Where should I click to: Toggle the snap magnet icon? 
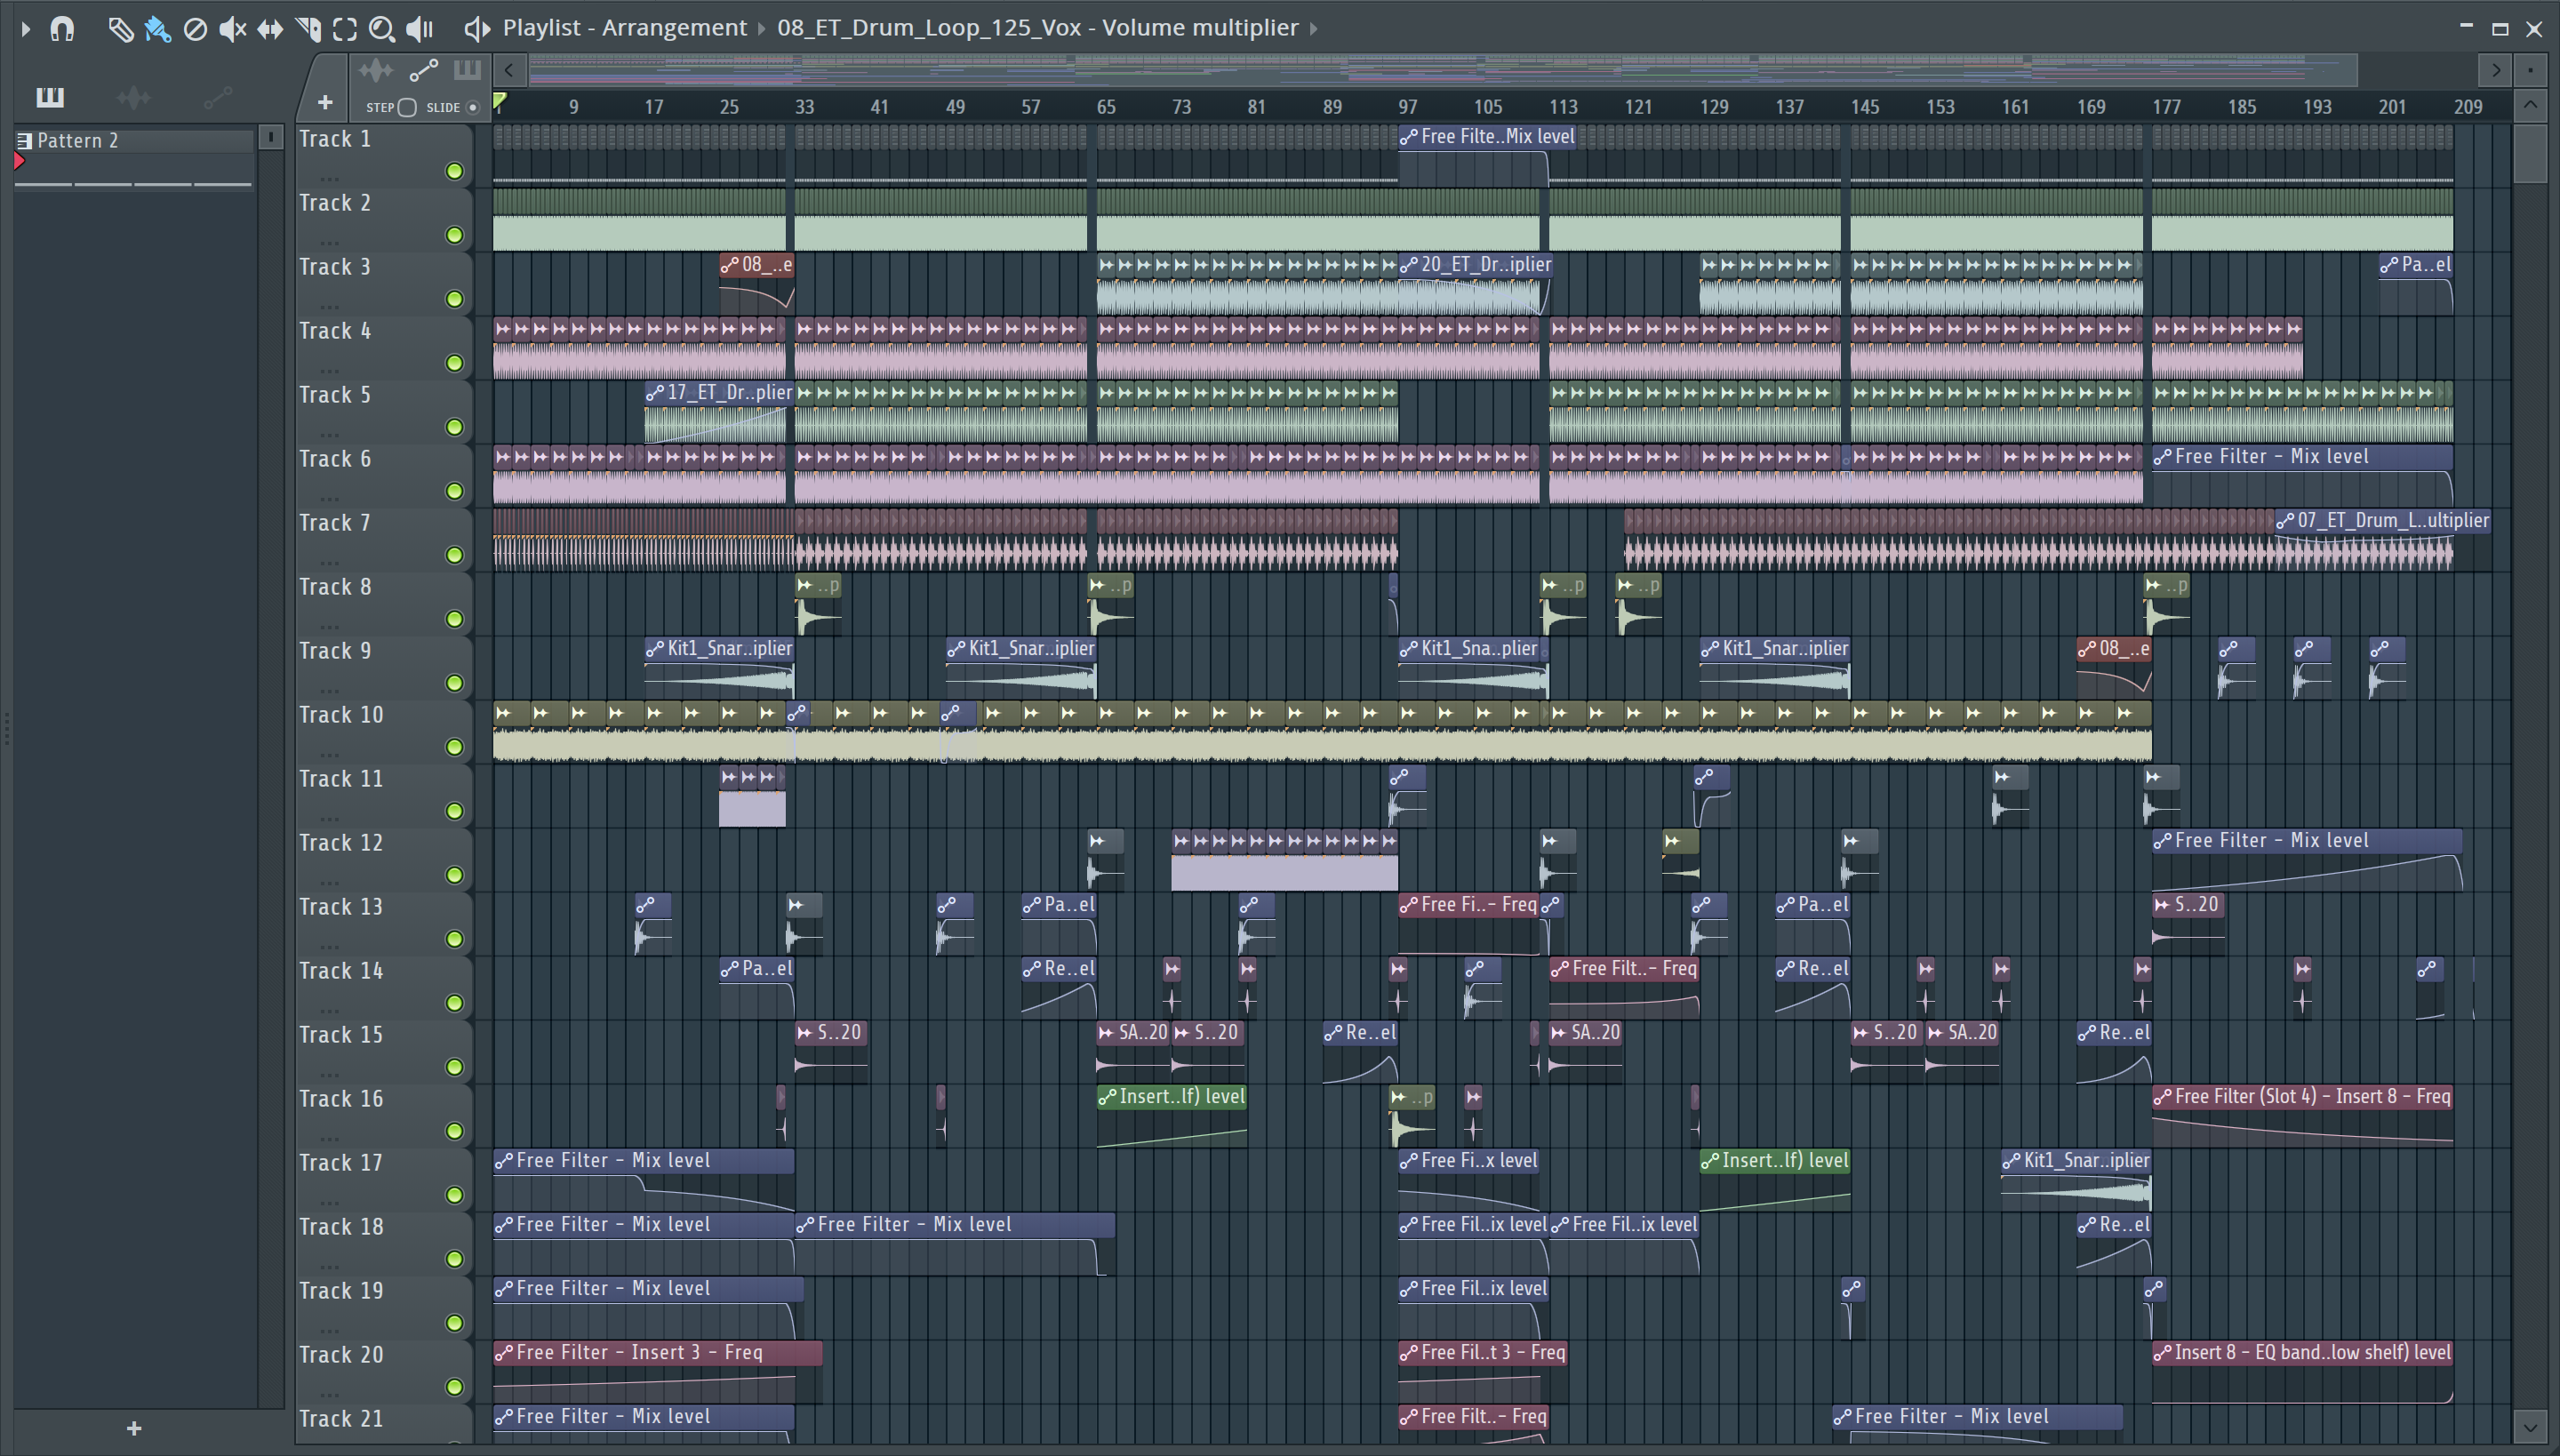coord(62,29)
